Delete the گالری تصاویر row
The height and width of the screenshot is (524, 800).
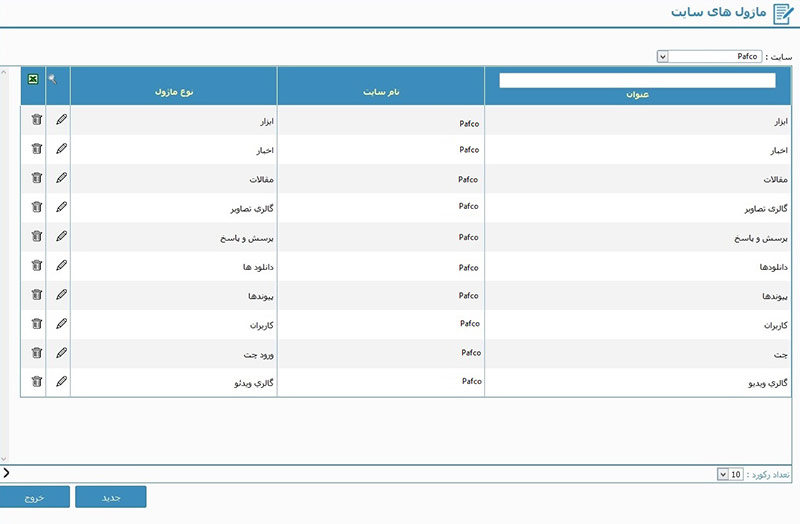pos(37,207)
